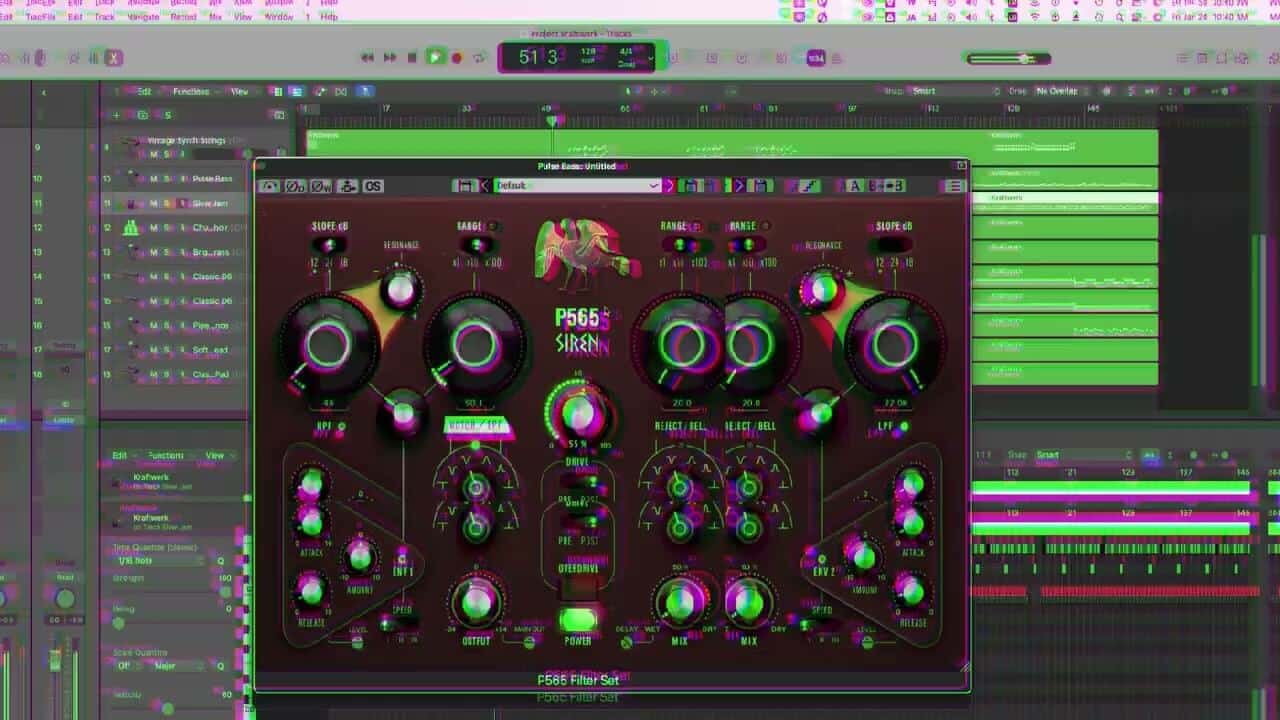Click the ENV 1 Amount knob
The width and height of the screenshot is (1280, 720).
tap(359, 557)
